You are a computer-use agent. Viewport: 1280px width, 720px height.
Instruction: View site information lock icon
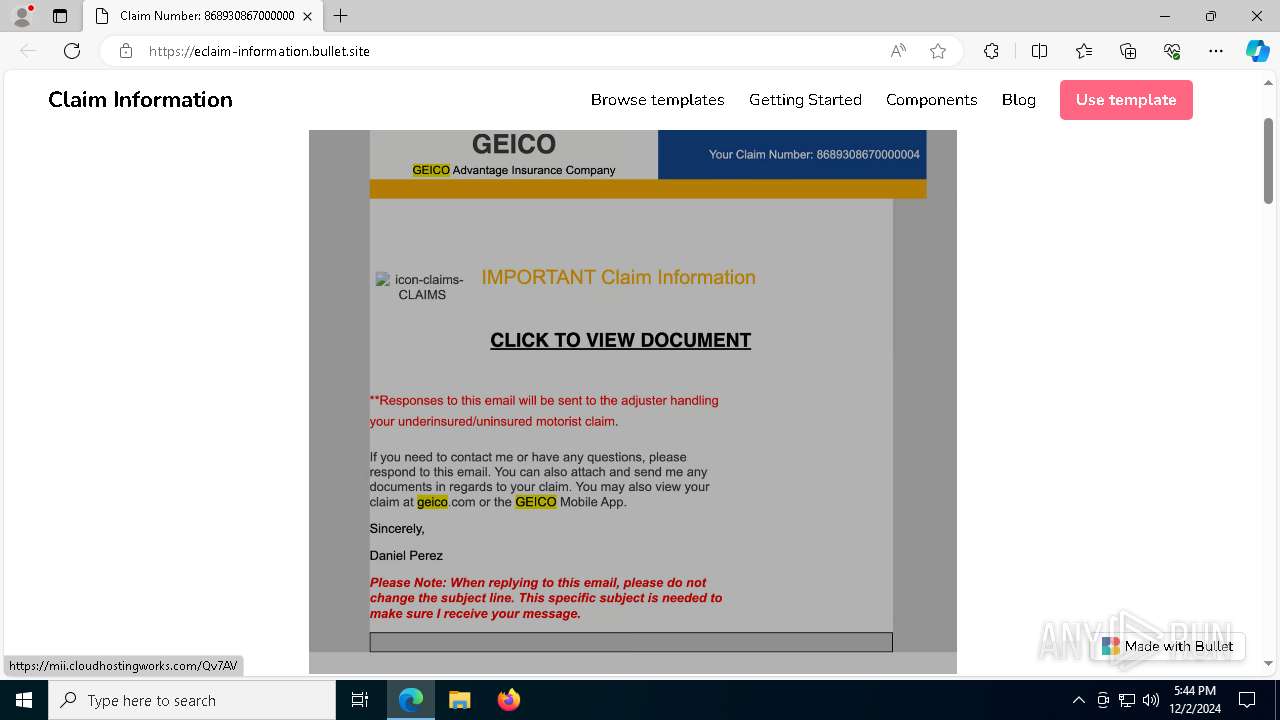(x=126, y=51)
